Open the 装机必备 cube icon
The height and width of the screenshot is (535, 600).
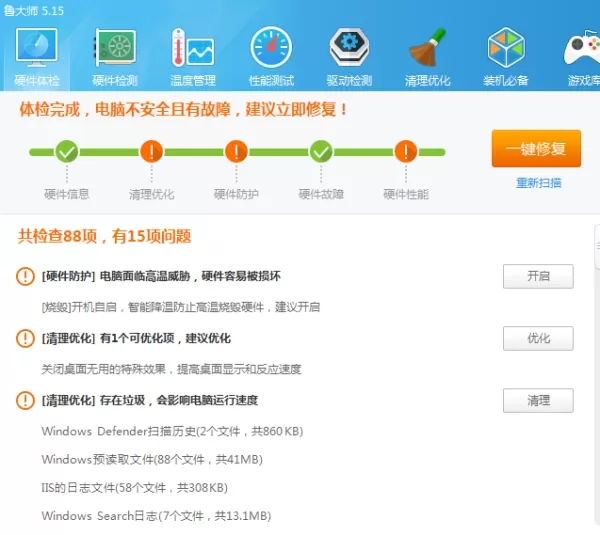pyautogui.click(x=506, y=47)
